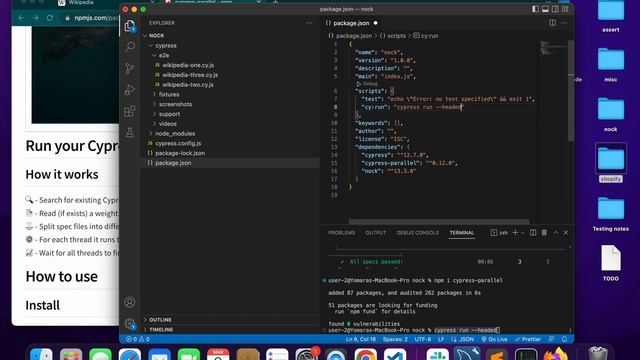The image size is (640, 360).
Task: Toggle the bottom panel layout icon
Action: (x=545, y=9)
